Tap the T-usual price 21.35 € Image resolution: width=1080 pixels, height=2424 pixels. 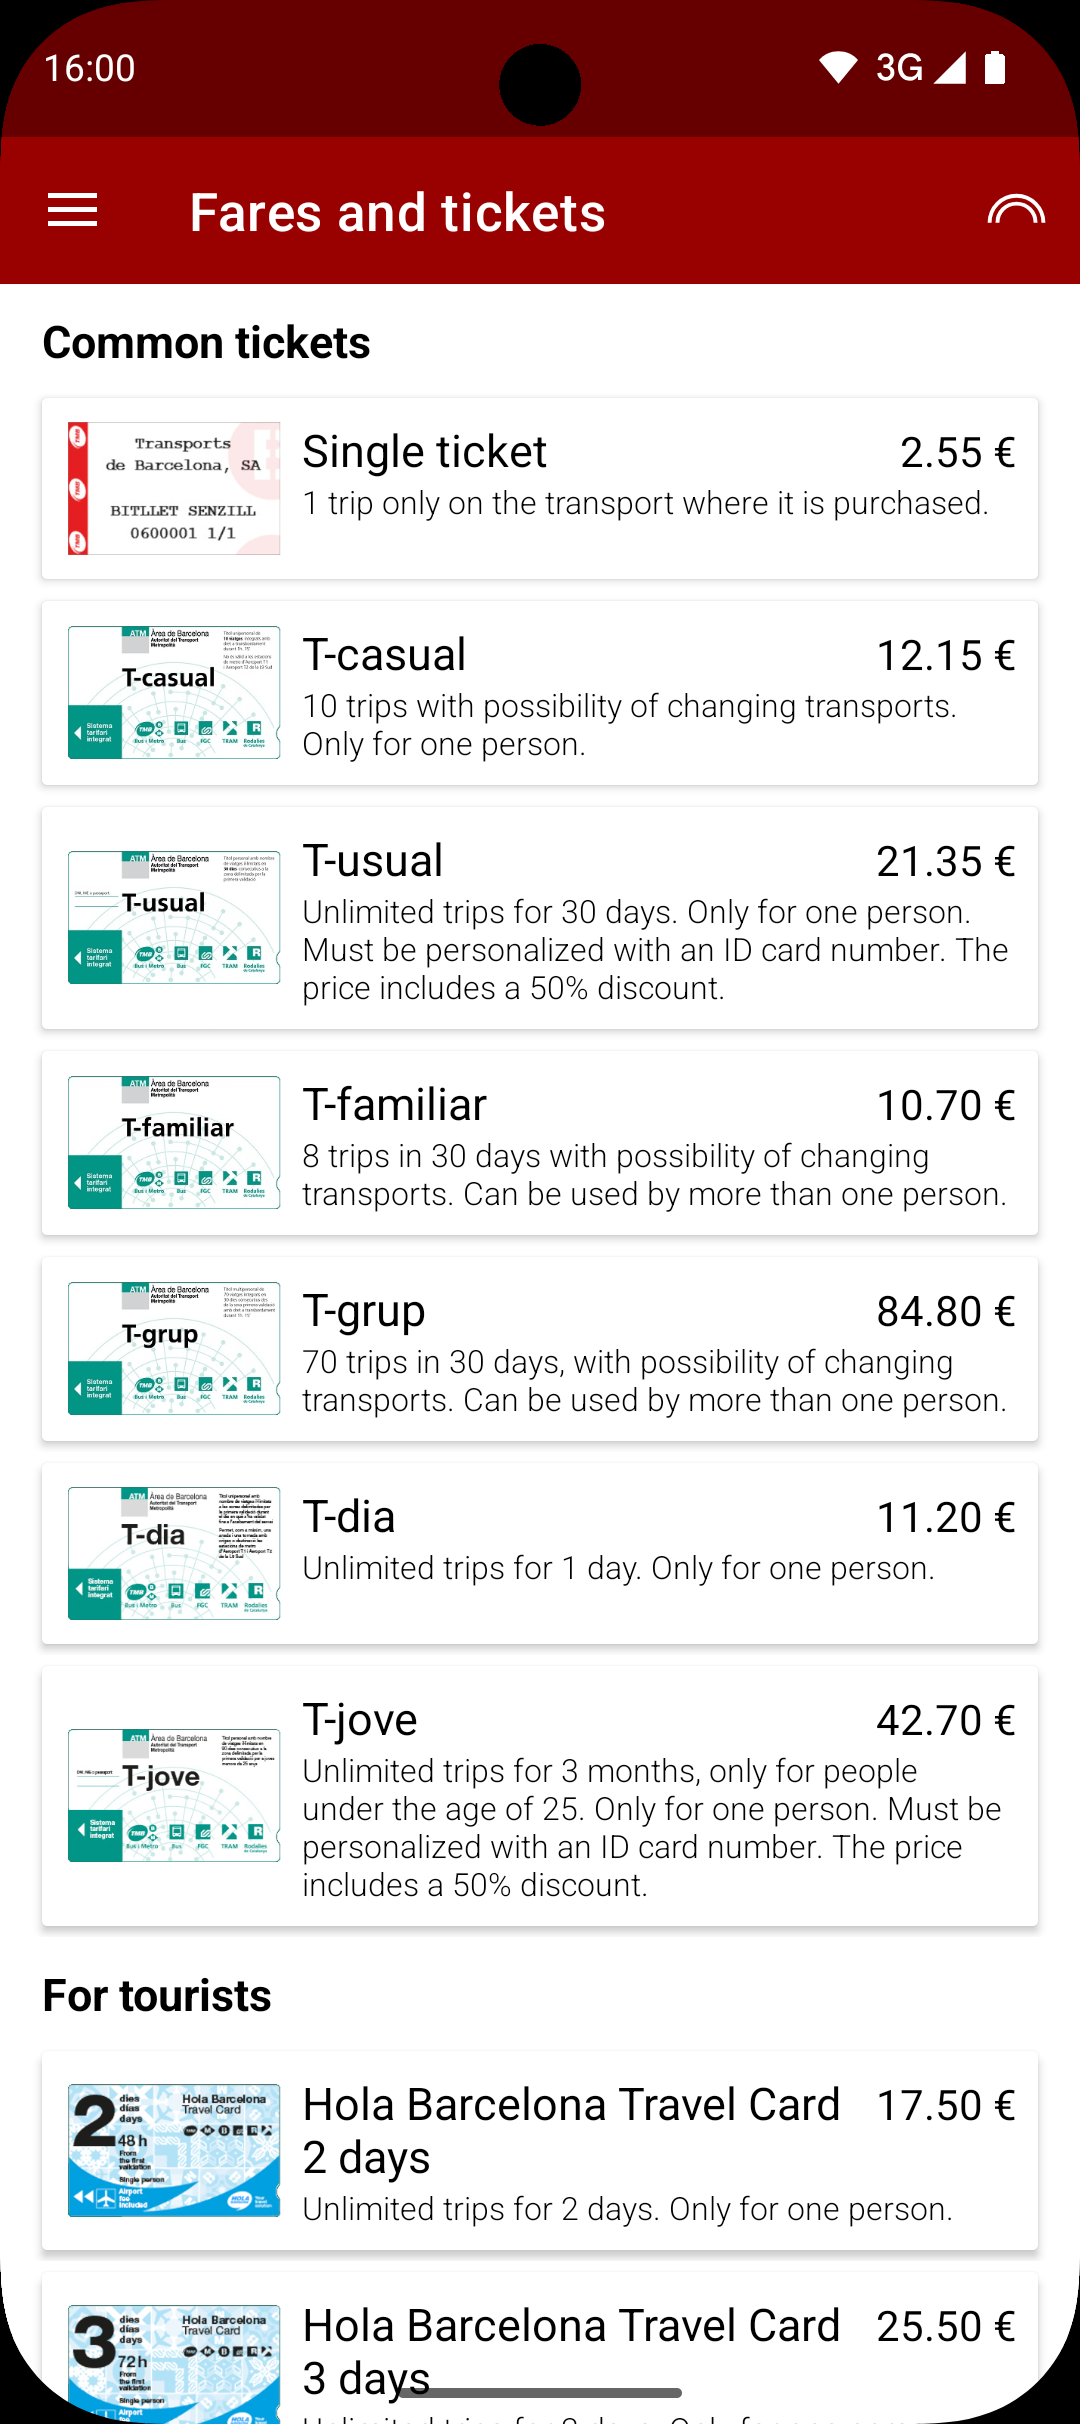coord(945,861)
